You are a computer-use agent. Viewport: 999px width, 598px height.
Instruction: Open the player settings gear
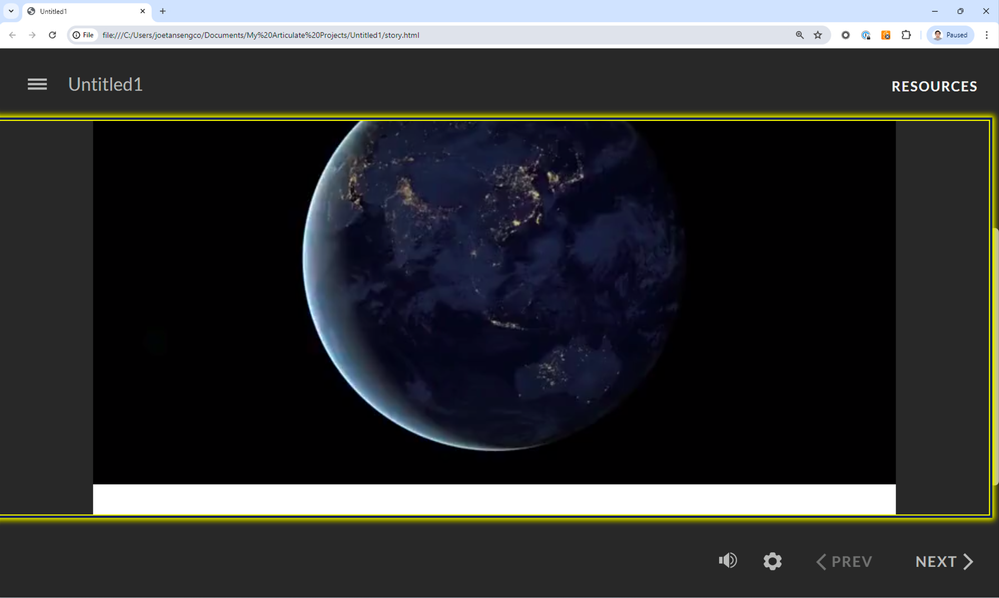click(x=772, y=562)
